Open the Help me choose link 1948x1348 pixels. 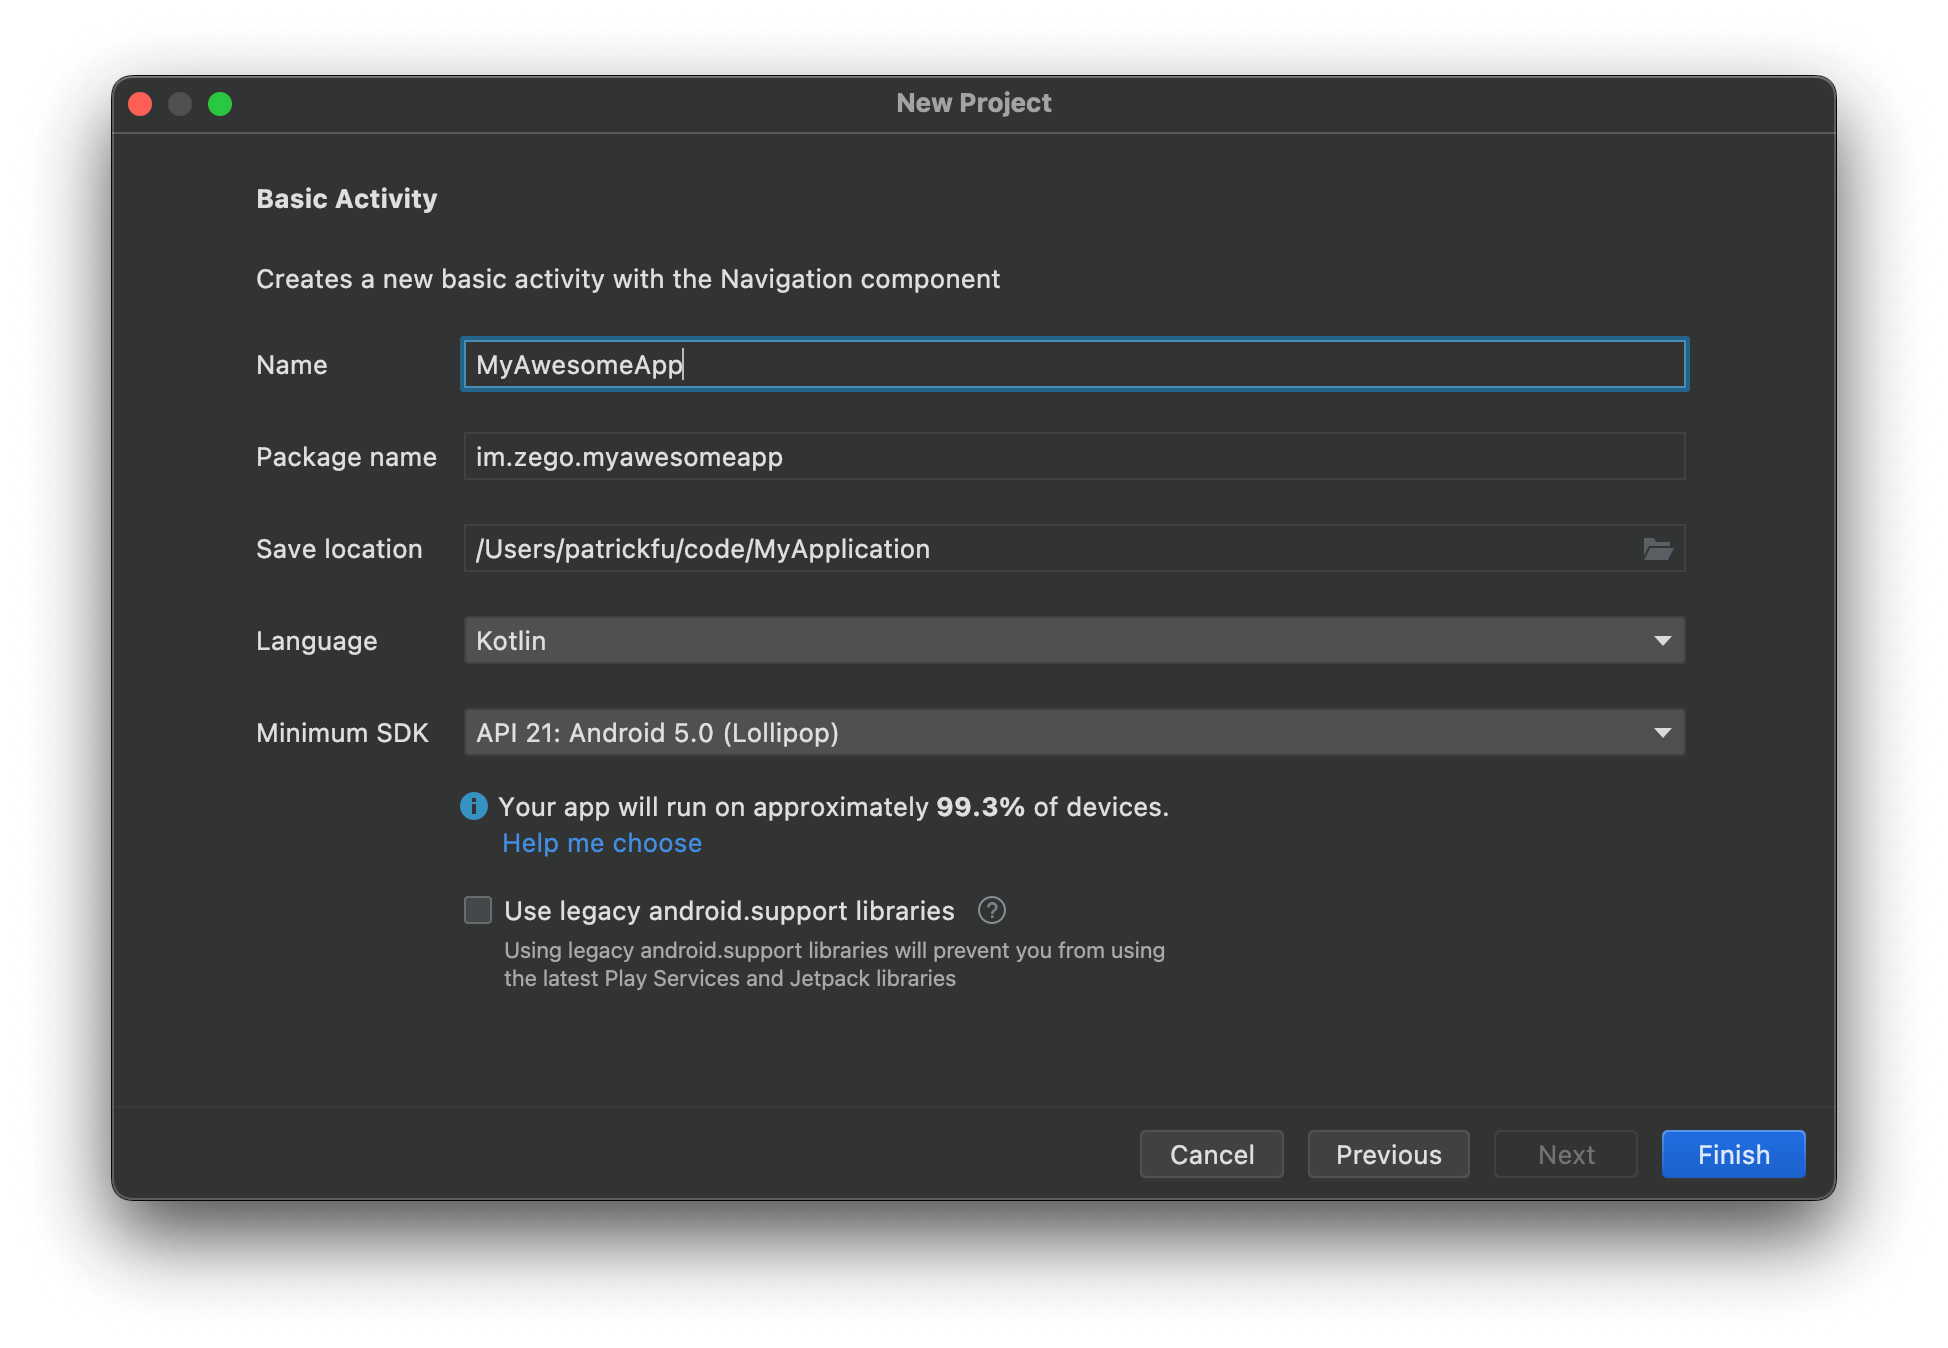(x=602, y=843)
